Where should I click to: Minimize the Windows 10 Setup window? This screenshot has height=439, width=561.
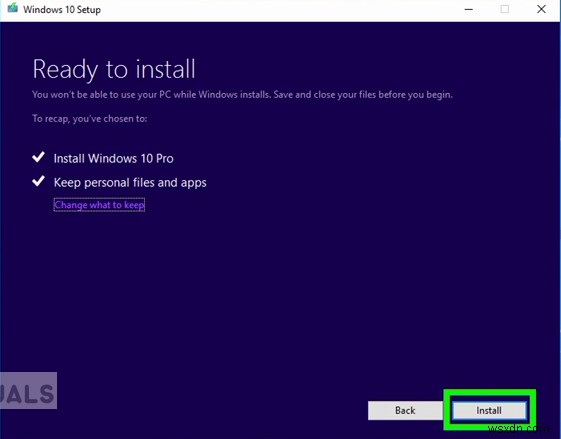click(468, 9)
